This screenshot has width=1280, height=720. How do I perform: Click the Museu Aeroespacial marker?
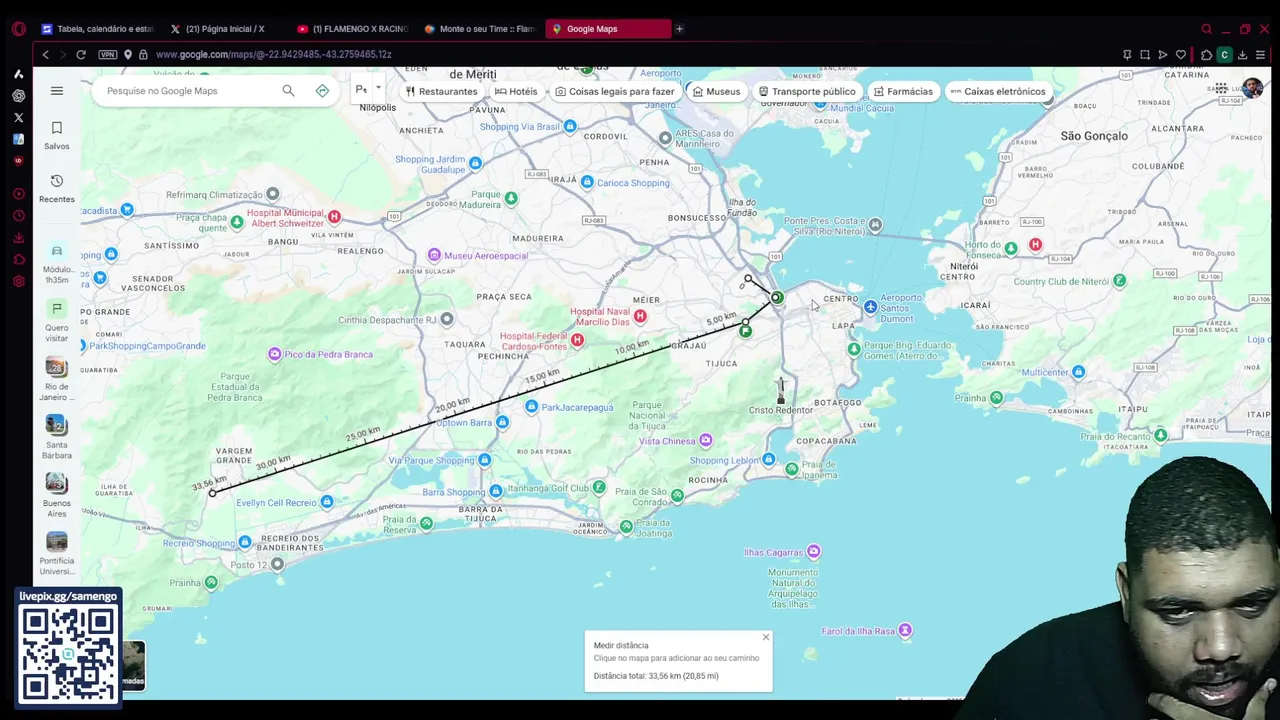point(434,255)
